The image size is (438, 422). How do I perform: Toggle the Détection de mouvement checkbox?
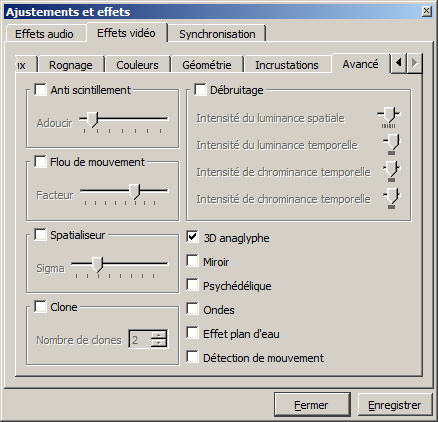(192, 357)
